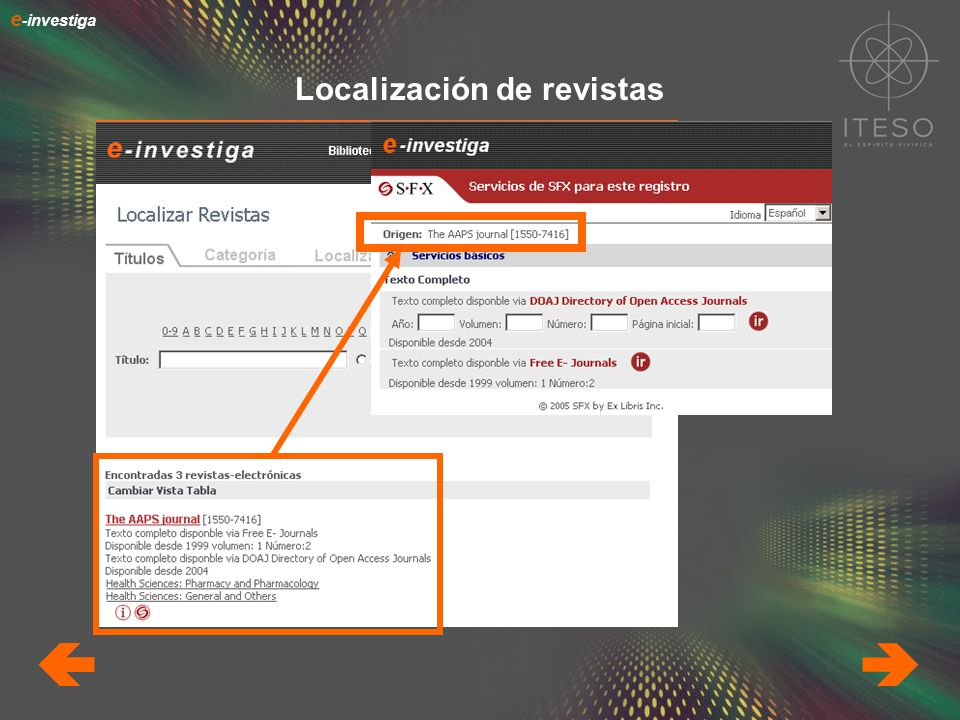Browse titles starting with letter M
960x720 pixels.
(315, 331)
